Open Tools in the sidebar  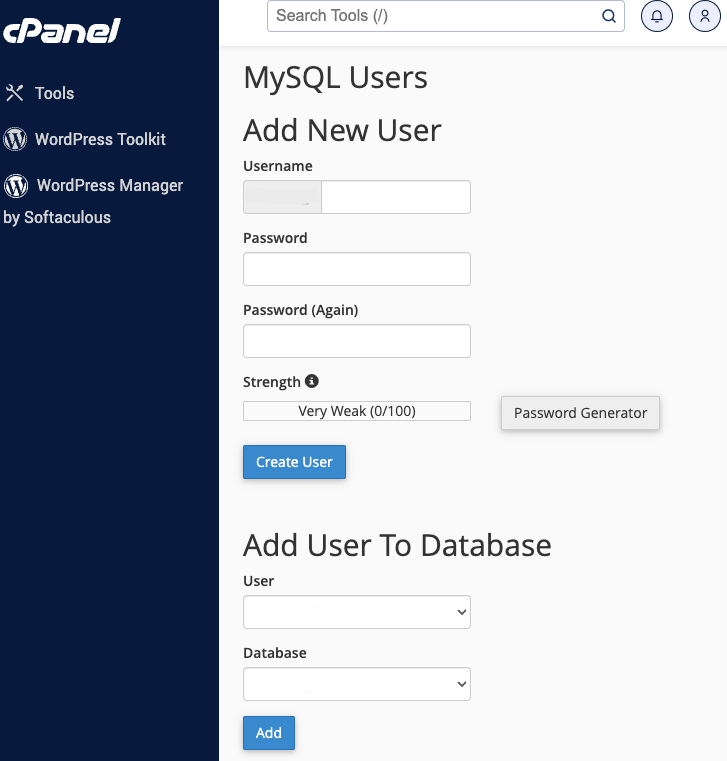click(54, 93)
